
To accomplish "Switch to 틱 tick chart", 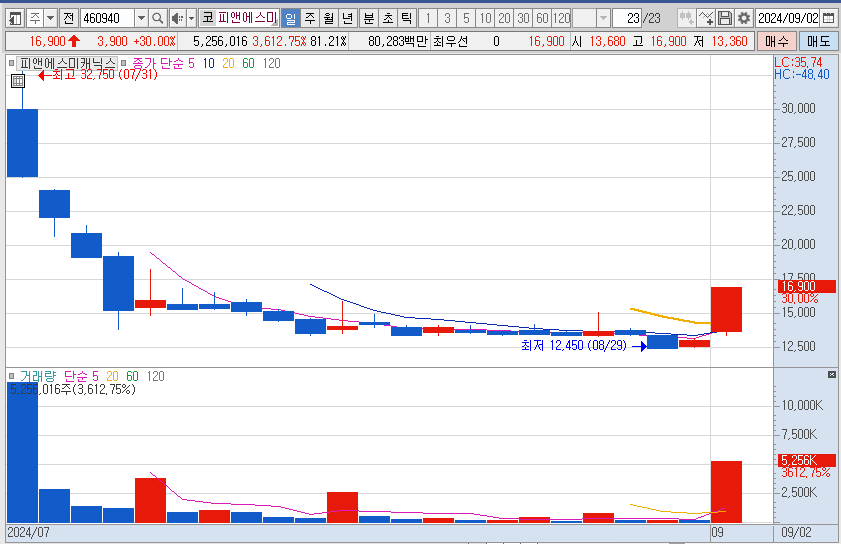I will click(x=407, y=19).
